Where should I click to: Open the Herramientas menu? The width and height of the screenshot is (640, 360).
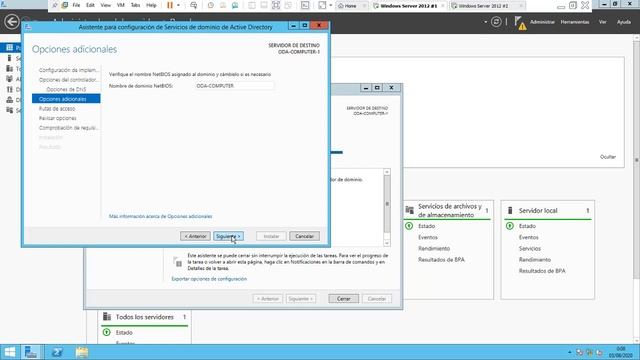coord(575,22)
